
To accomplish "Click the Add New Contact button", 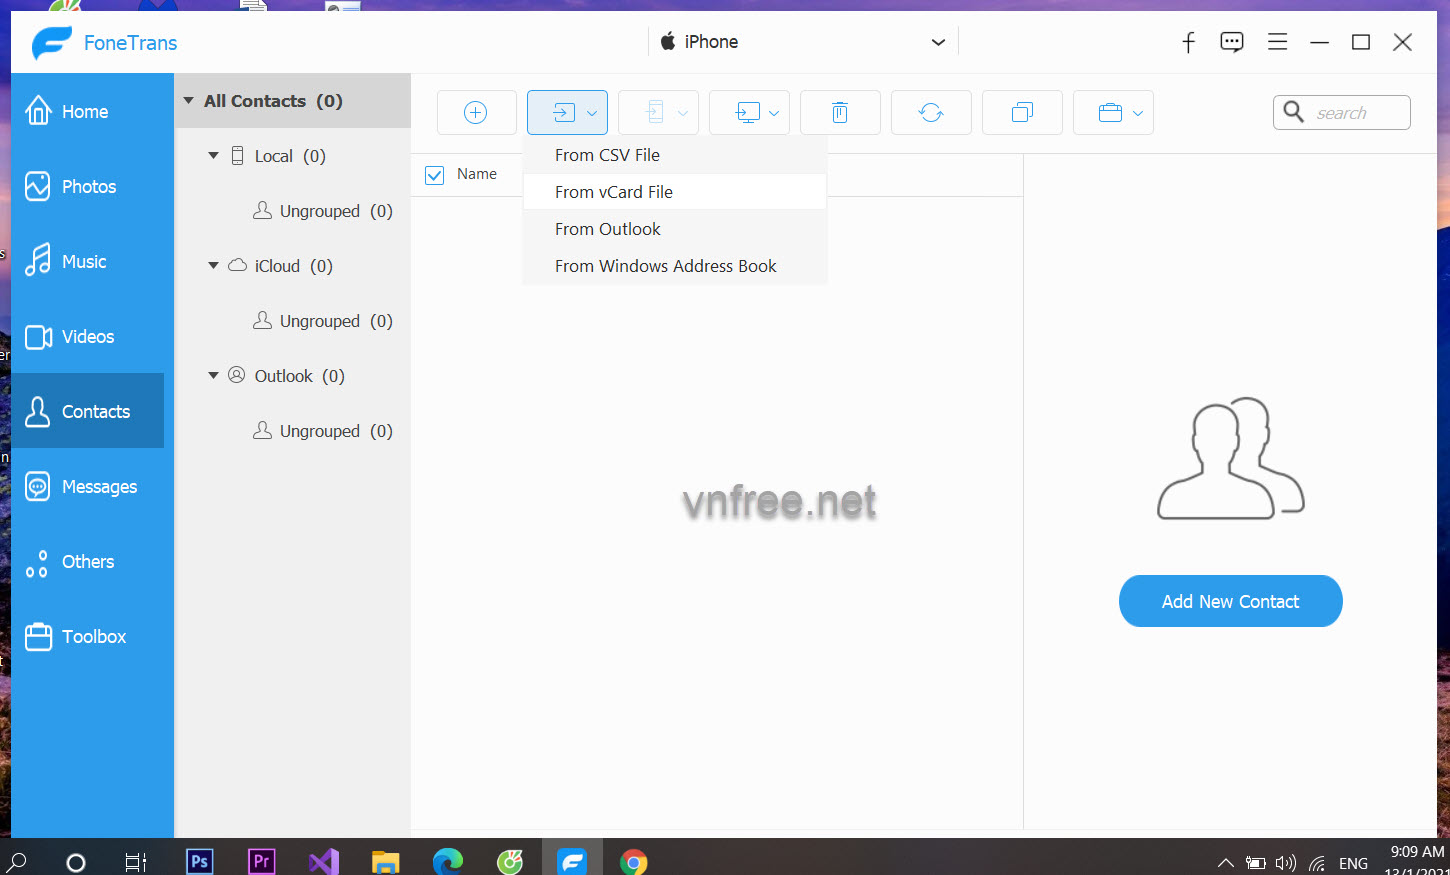I will click(1230, 601).
